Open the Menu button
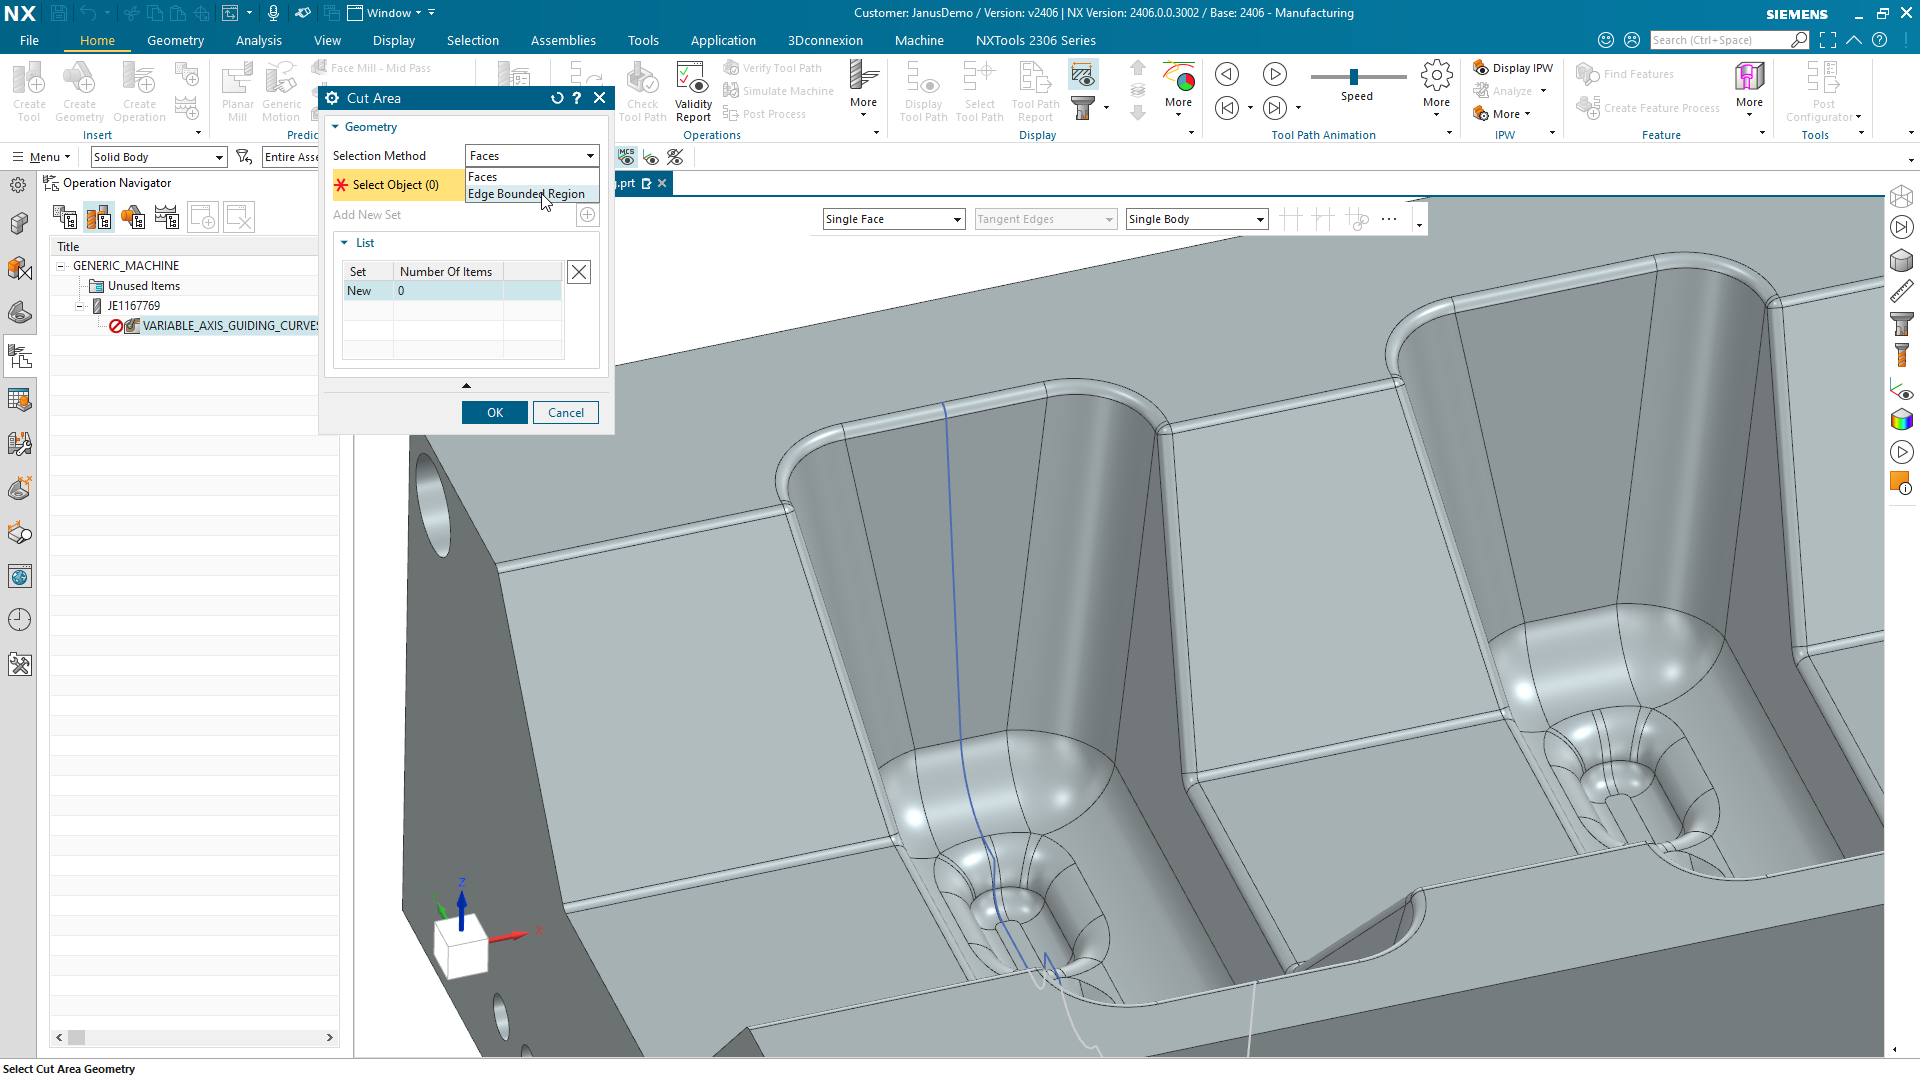 click(42, 157)
